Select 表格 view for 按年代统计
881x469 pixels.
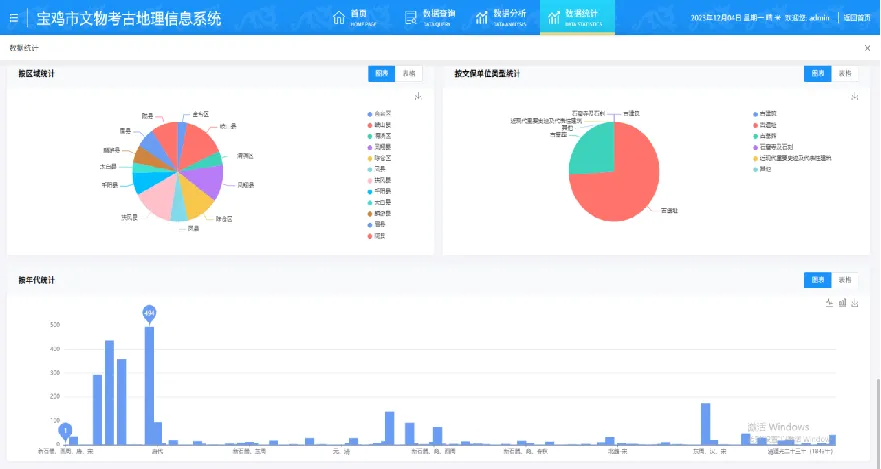pos(846,280)
